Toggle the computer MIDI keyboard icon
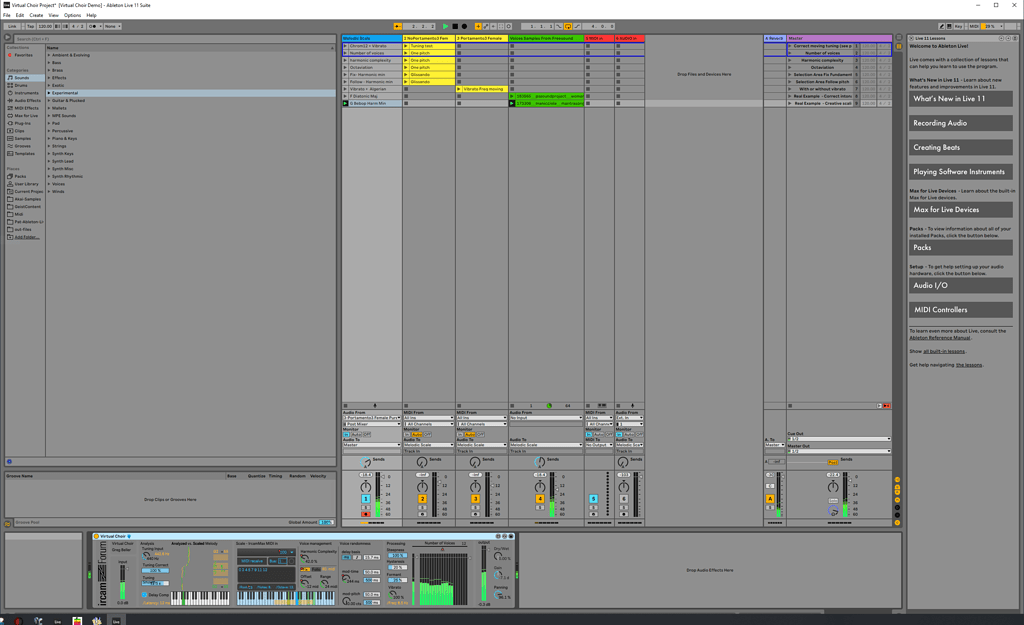This screenshot has height=625, width=1024. (x=950, y=25)
